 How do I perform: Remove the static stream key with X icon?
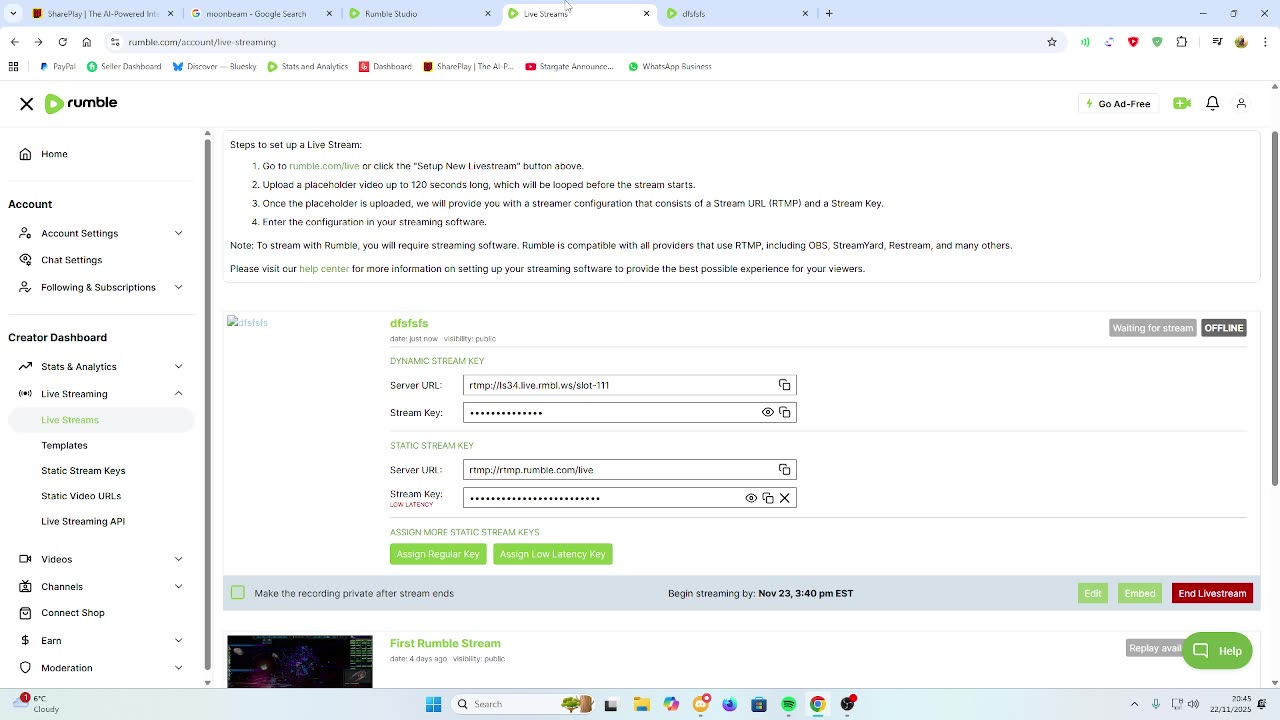(x=785, y=498)
